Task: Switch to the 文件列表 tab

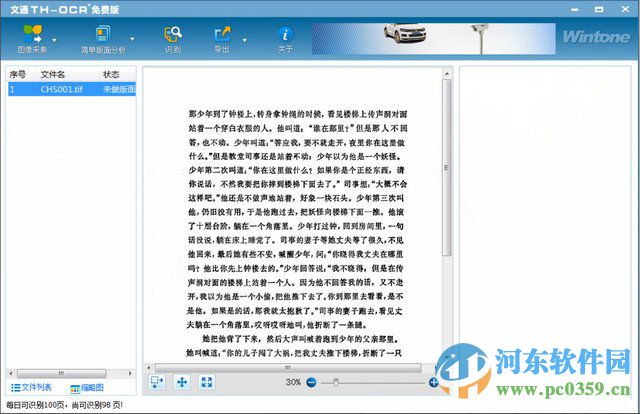Action: pyautogui.click(x=31, y=387)
